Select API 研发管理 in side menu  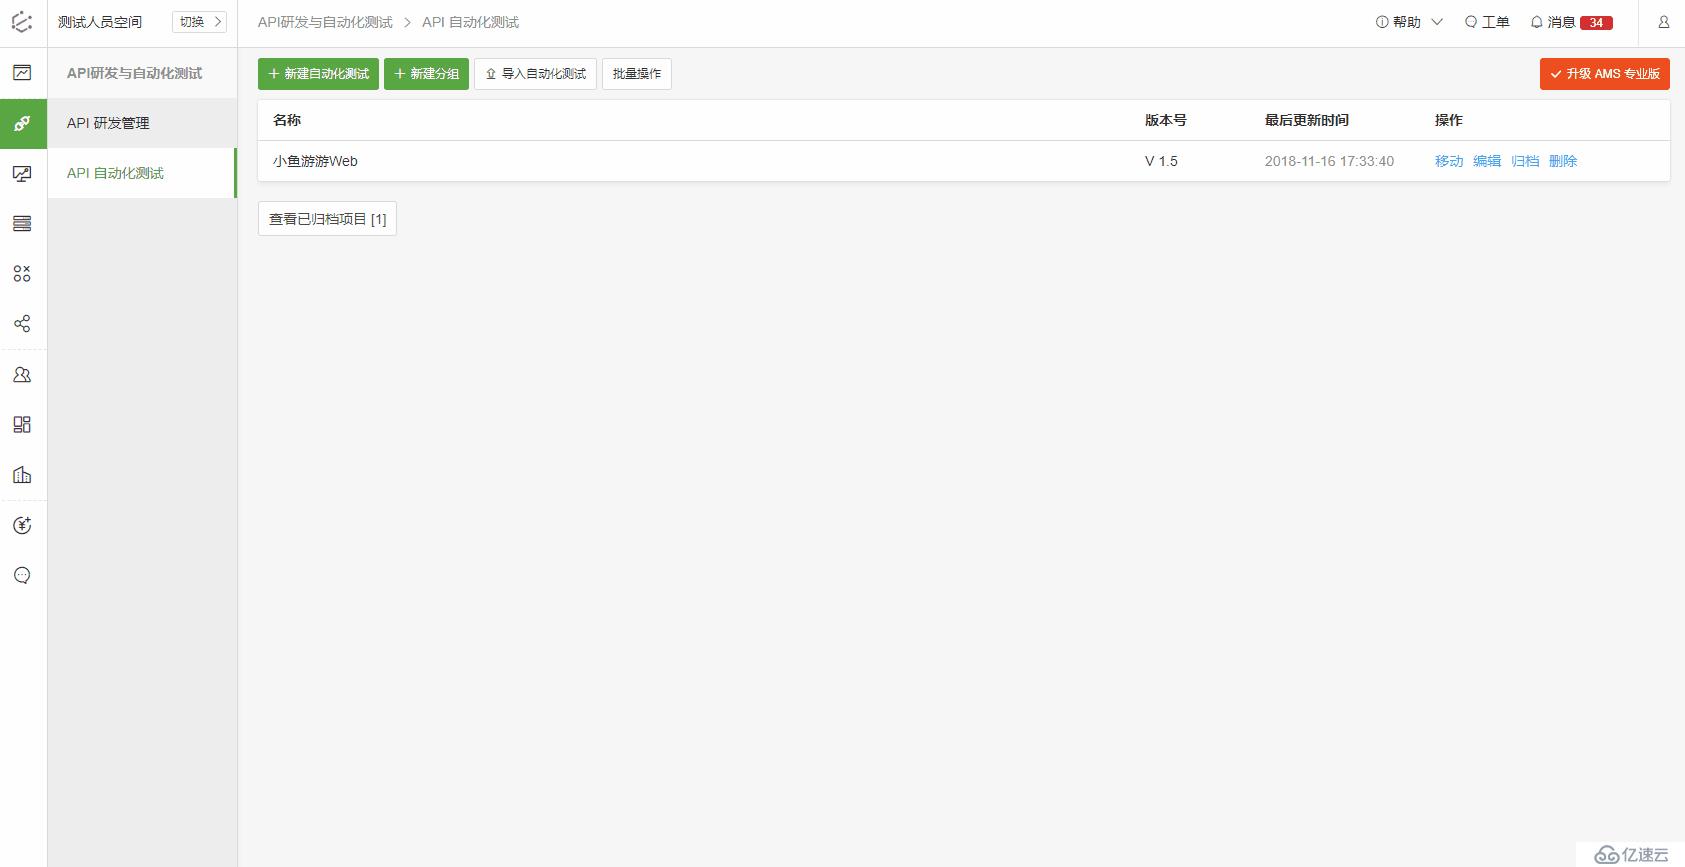(x=142, y=123)
